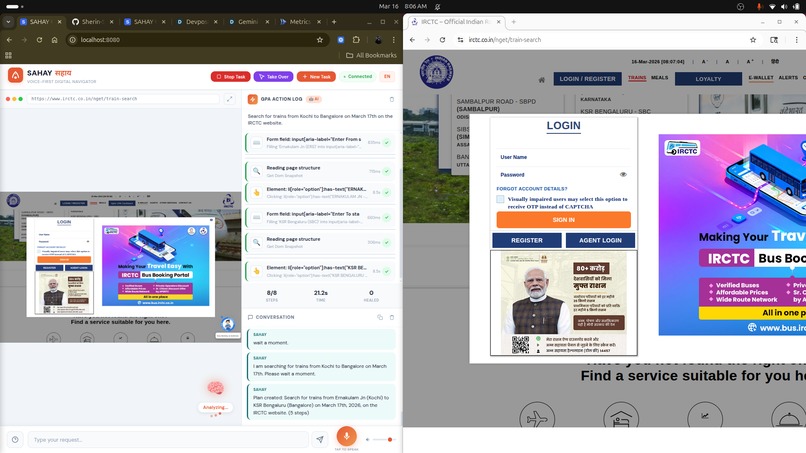Viewport: 806px width, 453px height.
Task: Click the LOYALTY button on IRCTC
Action: tap(708, 79)
